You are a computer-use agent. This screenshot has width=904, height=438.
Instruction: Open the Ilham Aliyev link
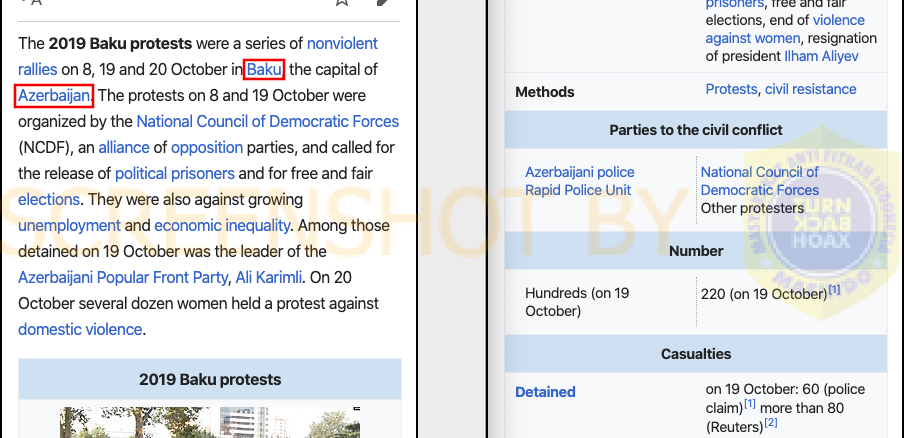click(x=821, y=56)
